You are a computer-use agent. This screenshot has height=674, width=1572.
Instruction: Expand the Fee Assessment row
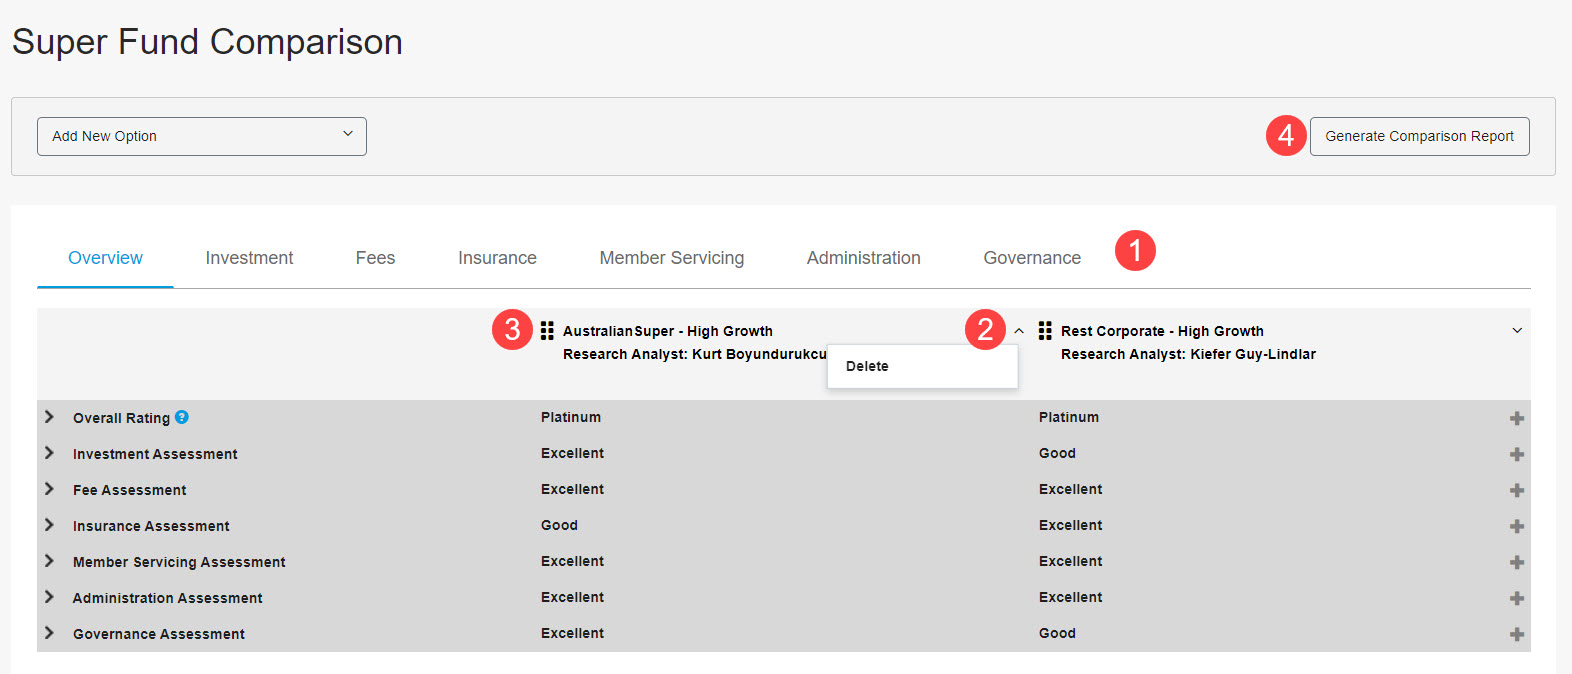click(x=49, y=489)
